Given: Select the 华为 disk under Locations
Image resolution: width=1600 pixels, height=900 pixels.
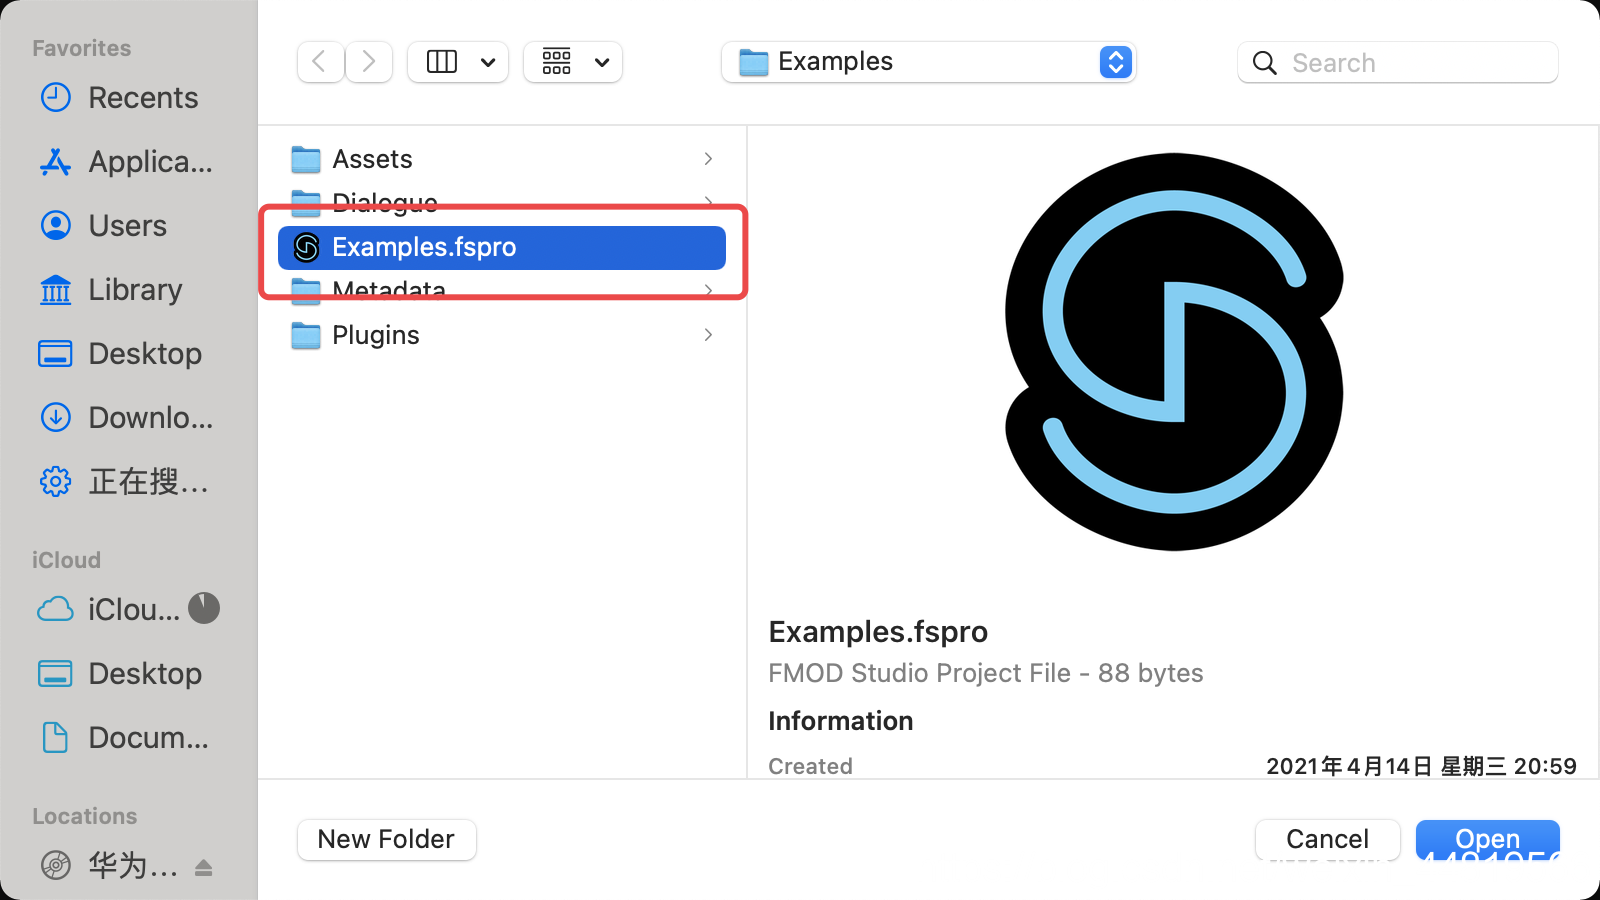Looking at the screenshot, I should (x=108, y=866).
